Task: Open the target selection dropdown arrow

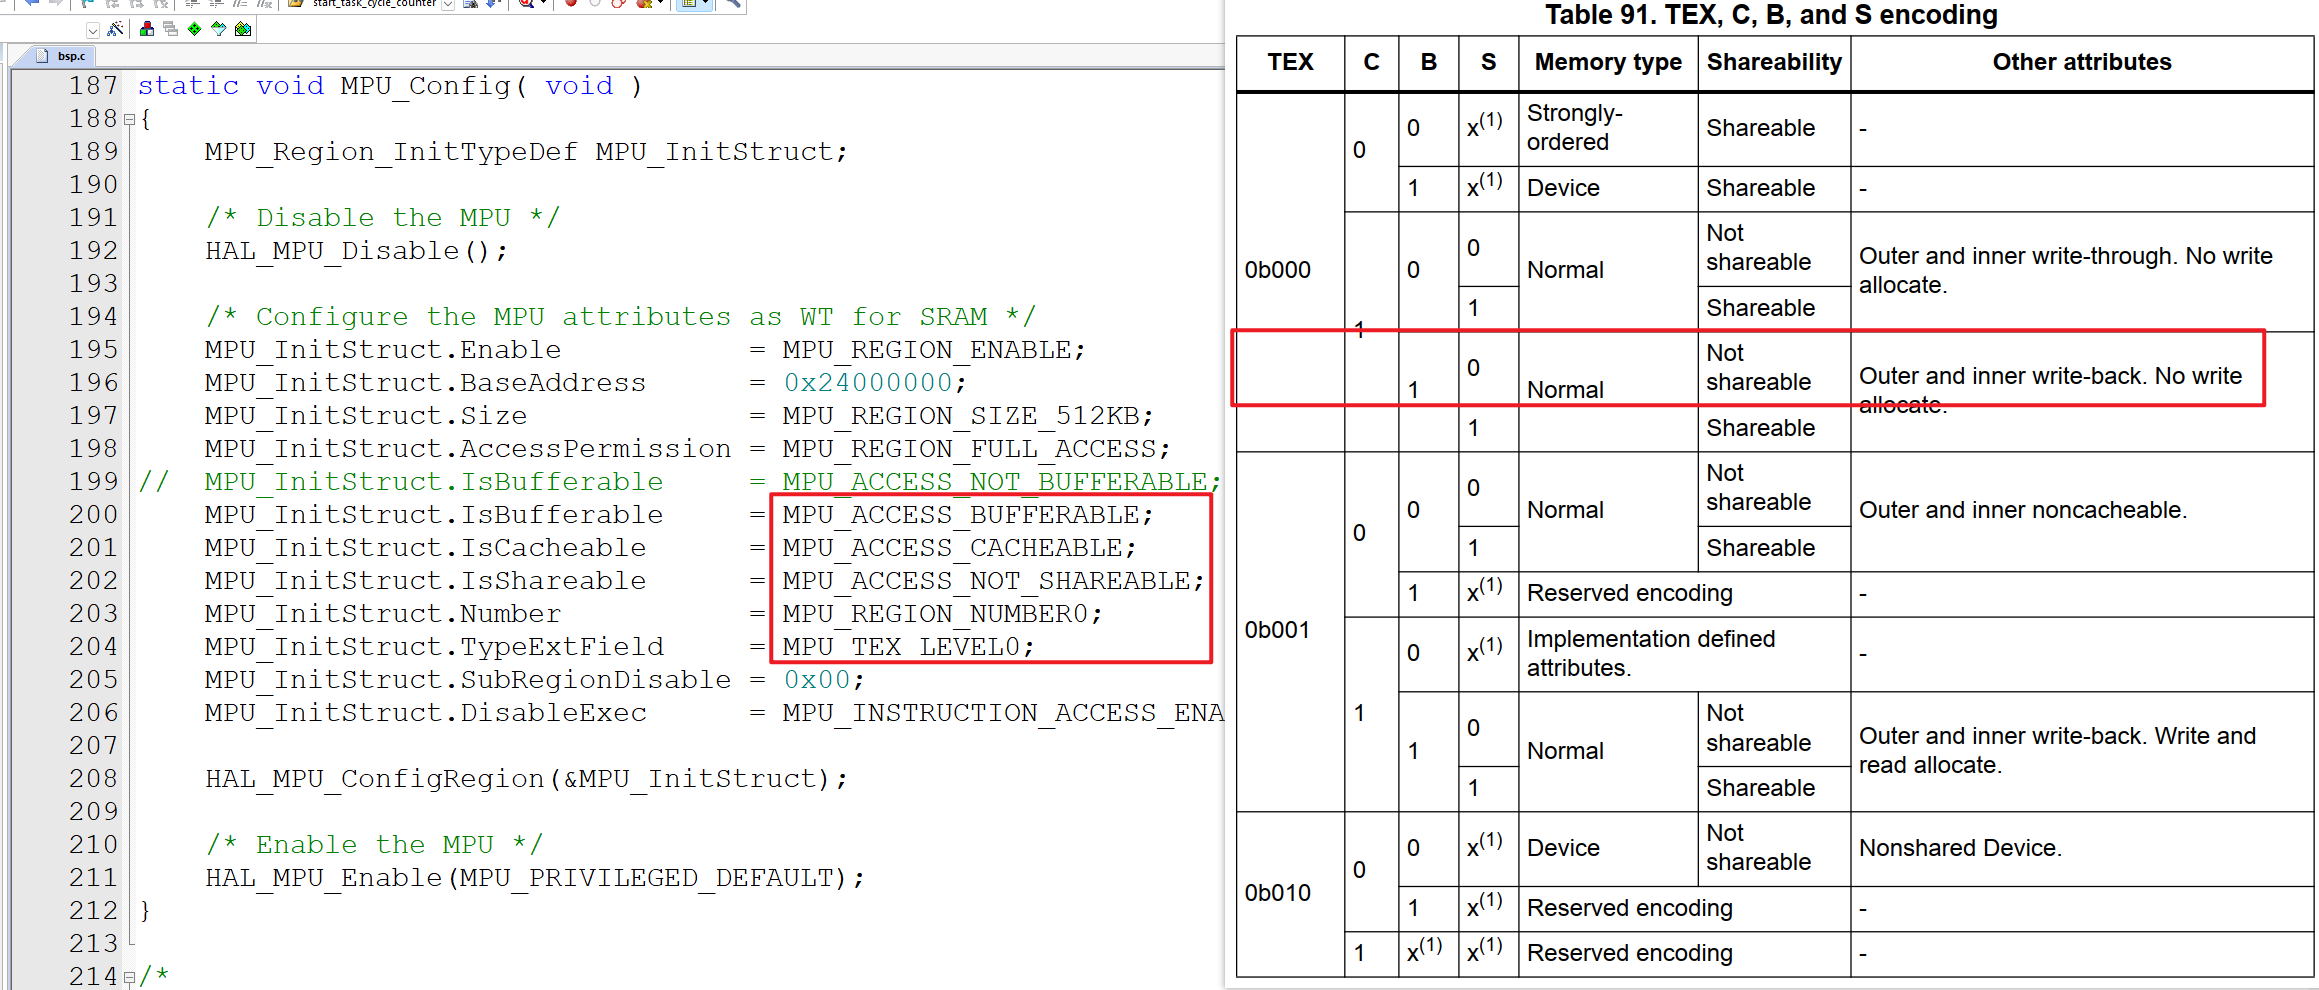Action: [92, 30]
